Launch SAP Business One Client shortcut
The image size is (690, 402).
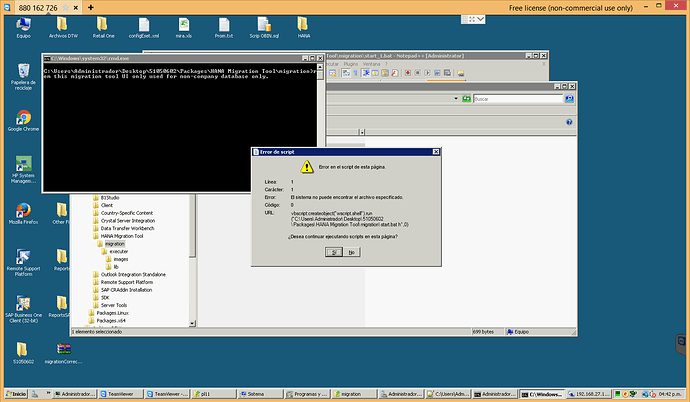[x=23, y=309]
